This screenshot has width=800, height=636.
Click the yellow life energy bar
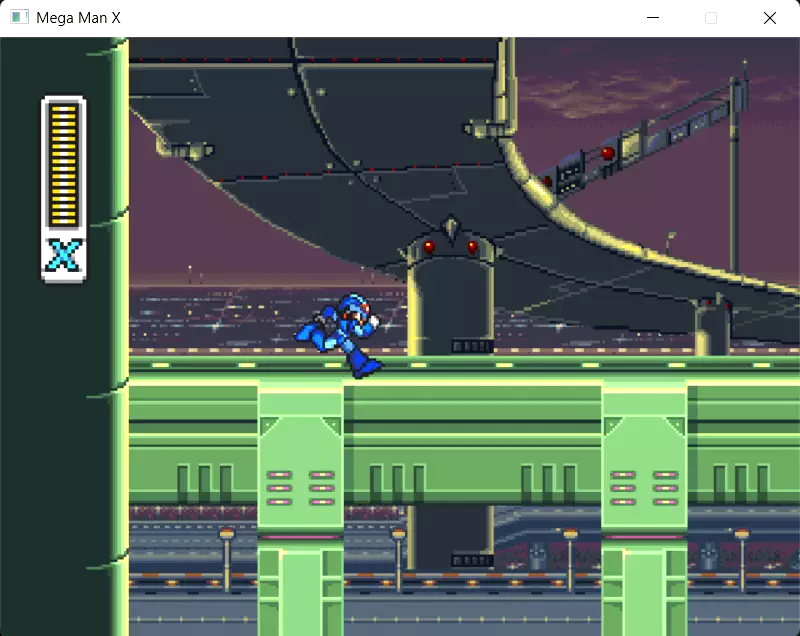[x=63, y=164]
